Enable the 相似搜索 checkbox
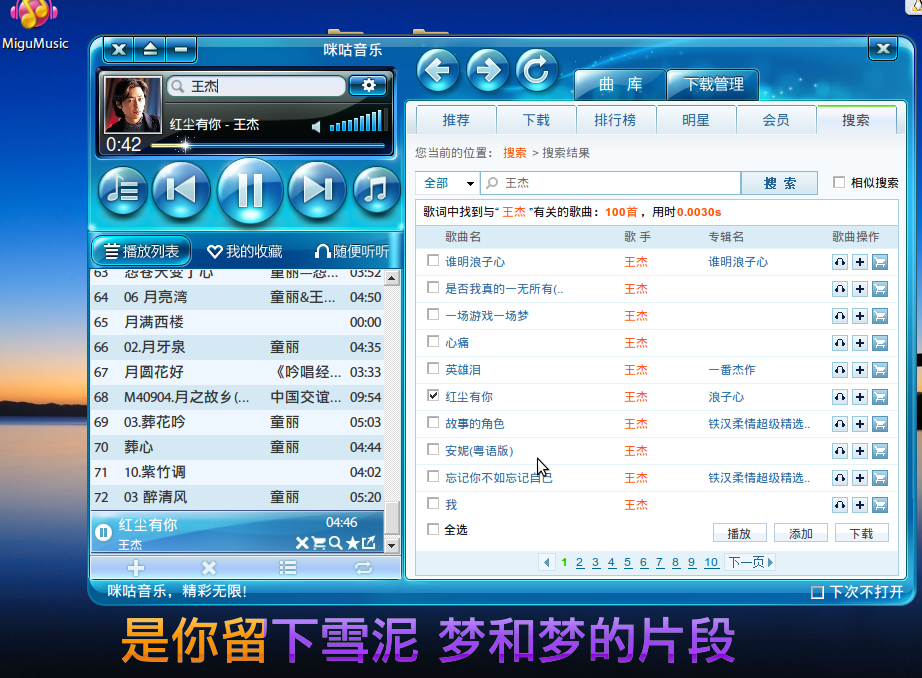This screenshot has width=922, height=678. pyautogui.click(x=839, y=182)
